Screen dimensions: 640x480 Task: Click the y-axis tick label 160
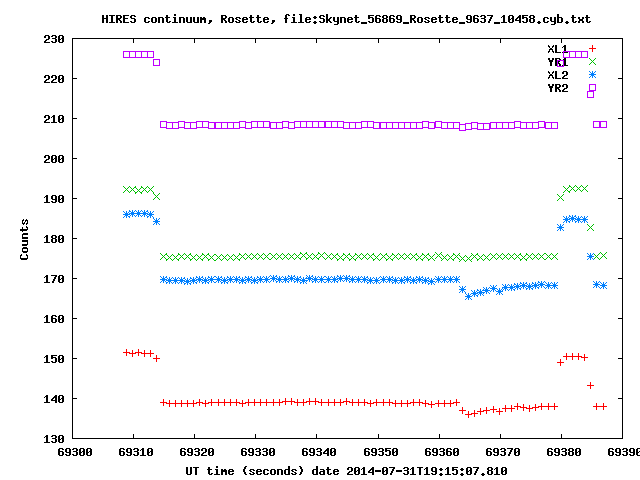(x=54, y=319)
